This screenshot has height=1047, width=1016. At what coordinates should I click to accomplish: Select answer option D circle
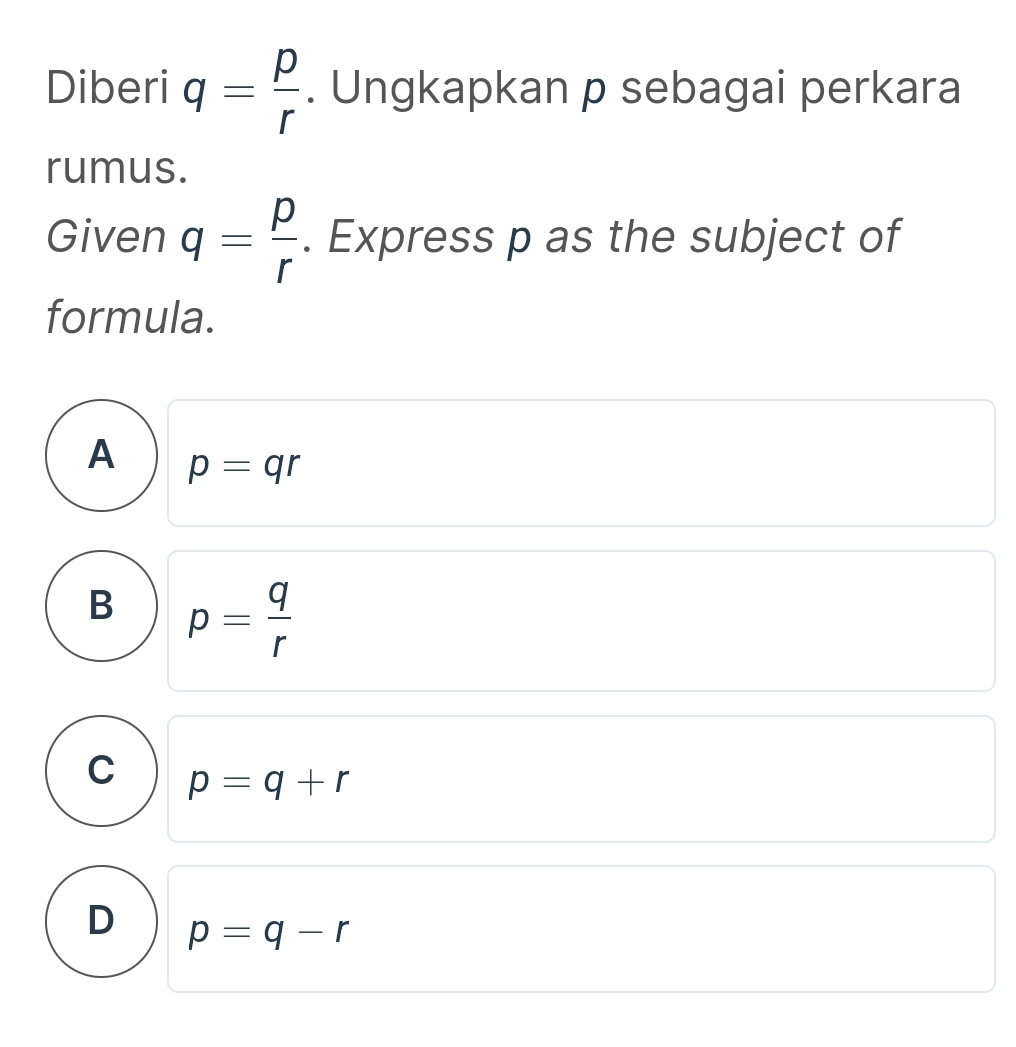tap(100, 921)
